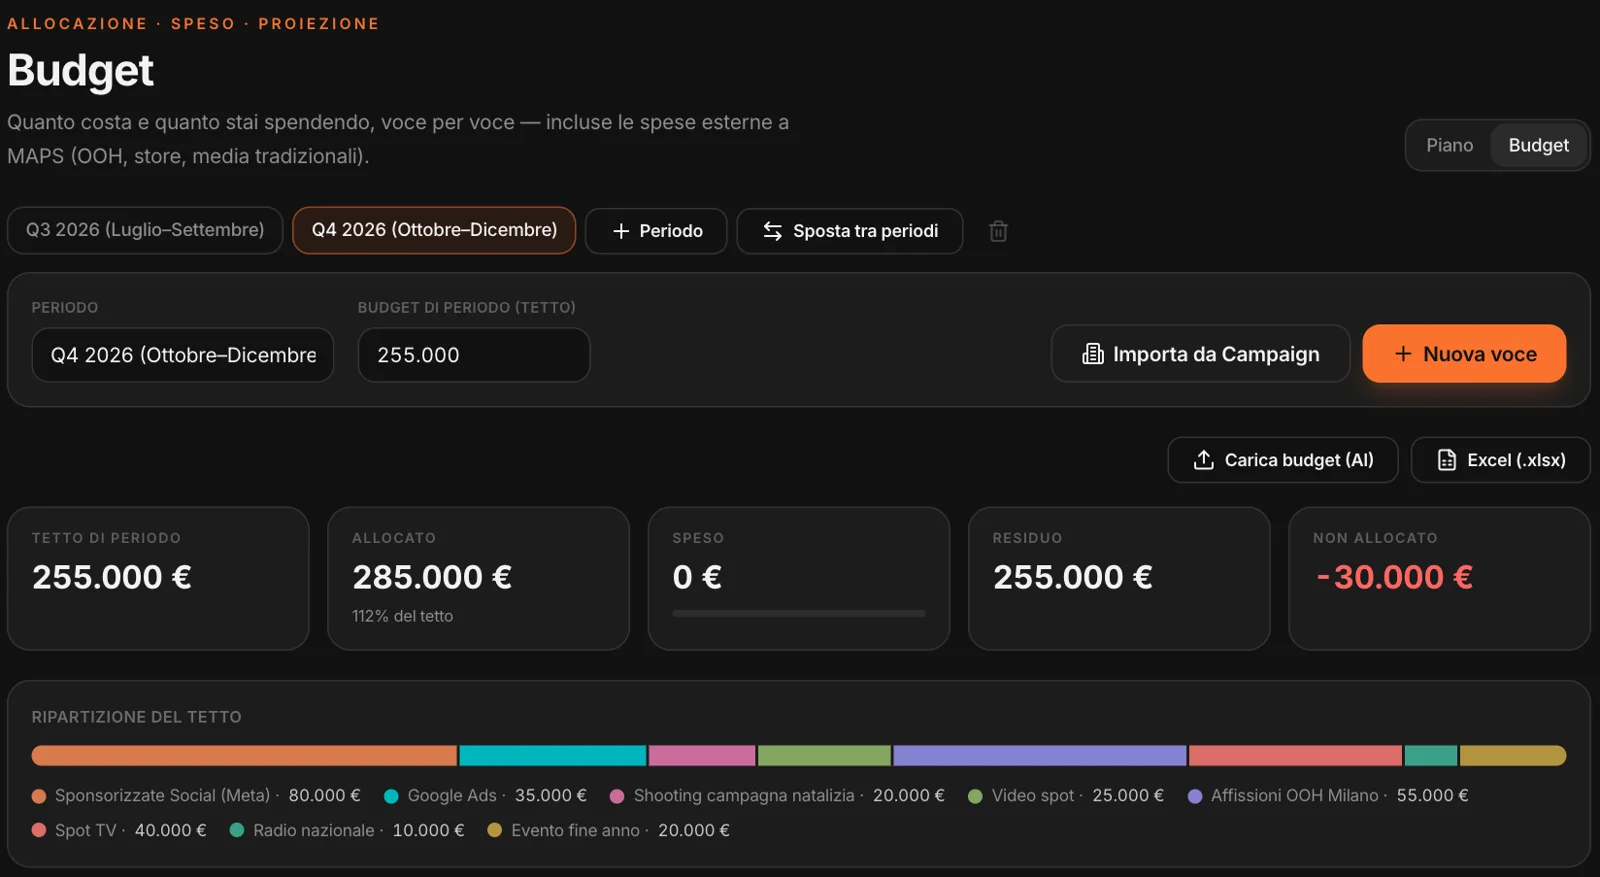Screen dimensions: 1600x877
Task: Click the Sponsorizzate Social (Meta) legend dot
Action: [x=39, y=797]
